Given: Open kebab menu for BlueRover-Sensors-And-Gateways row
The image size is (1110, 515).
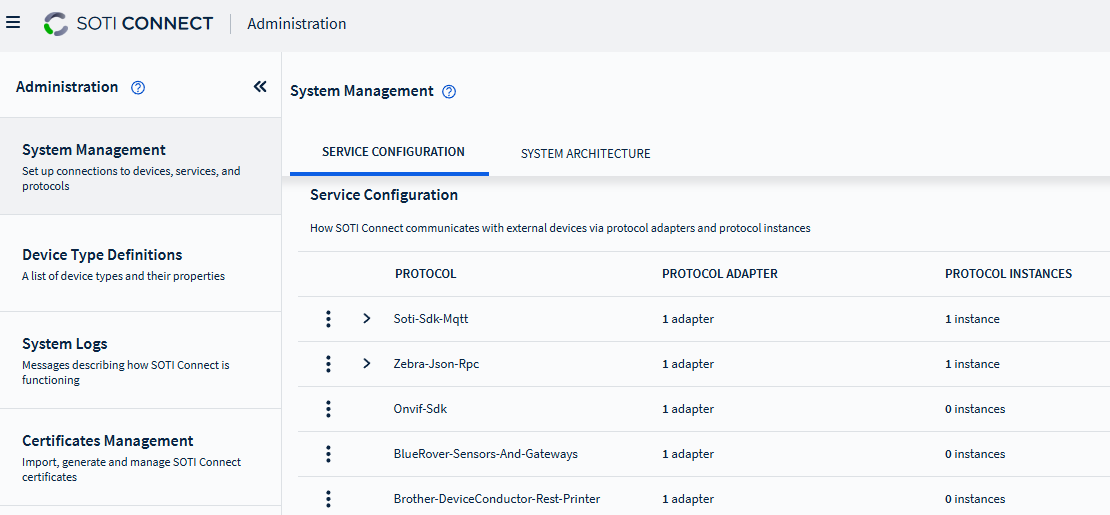Looking at the screenshot, I should (x=328, y=454).
